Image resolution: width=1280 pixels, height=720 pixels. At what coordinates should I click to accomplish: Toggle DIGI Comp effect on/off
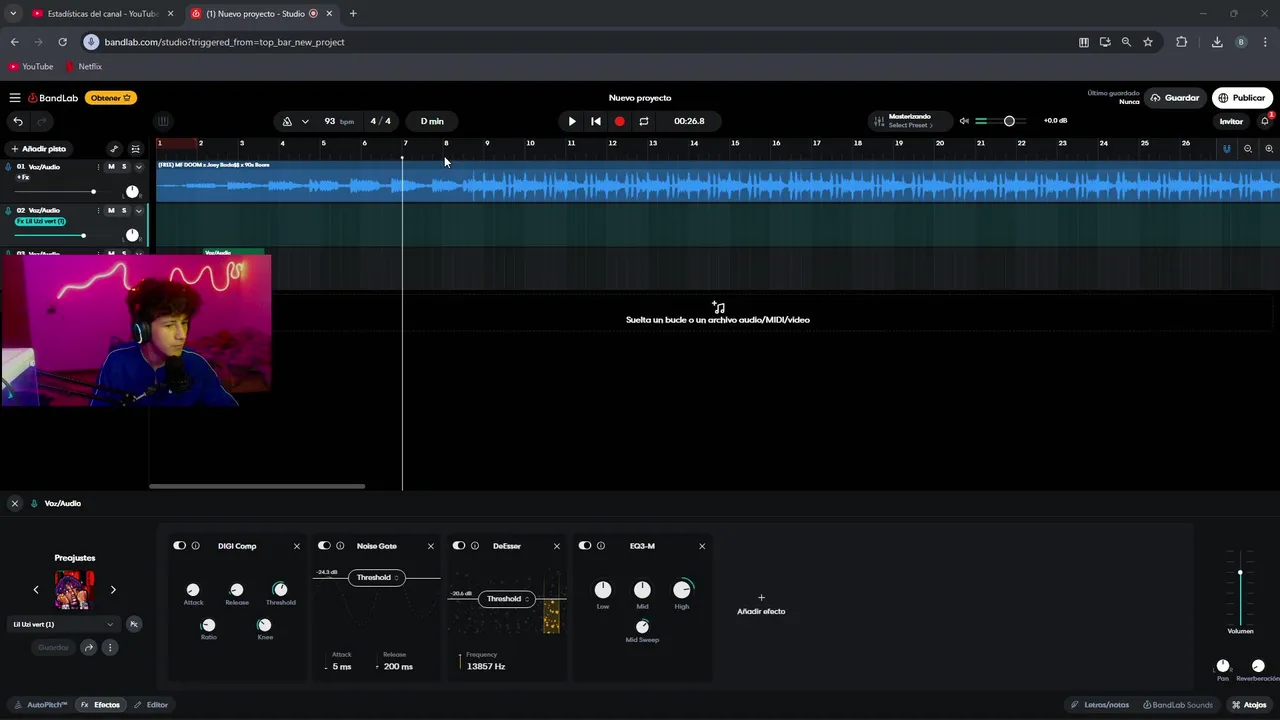[x=180, y=546]
